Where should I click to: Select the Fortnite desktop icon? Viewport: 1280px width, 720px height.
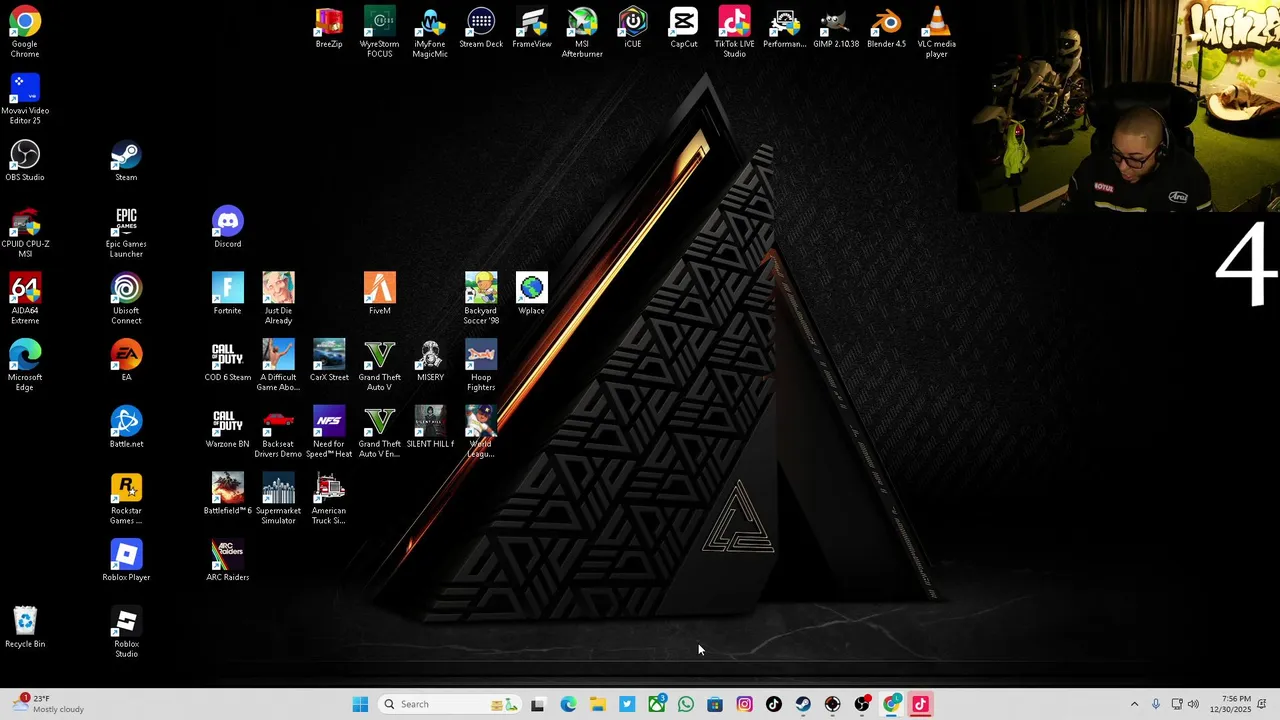click(227, 294)
